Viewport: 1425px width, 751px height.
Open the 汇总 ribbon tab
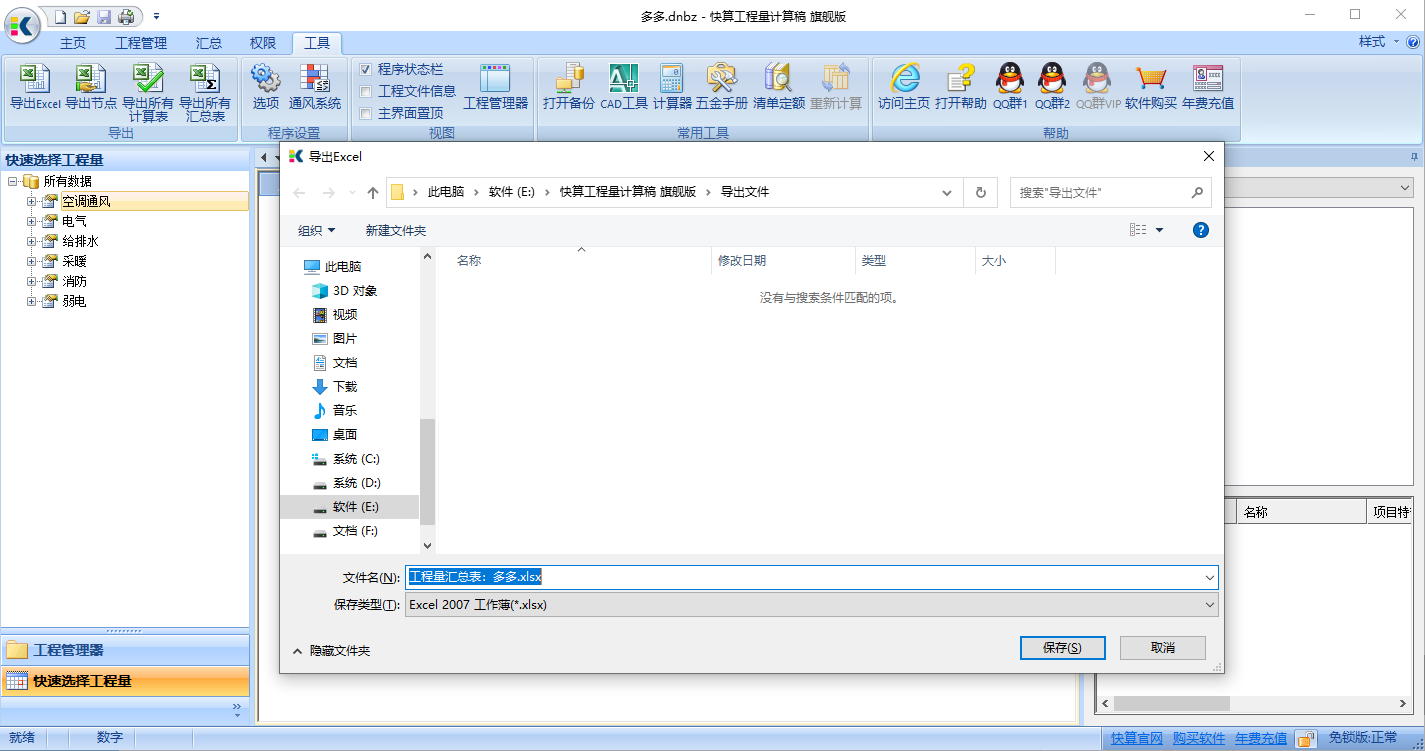(x=208, y=43)
